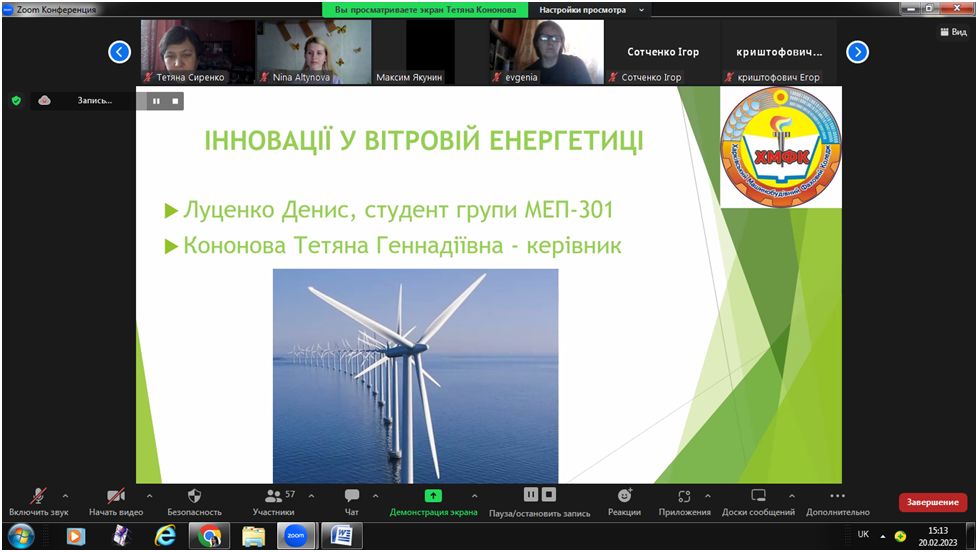The image size is (978, 552).
Task: Click the taskbar icon right of media player
Action: click(121, 536)
